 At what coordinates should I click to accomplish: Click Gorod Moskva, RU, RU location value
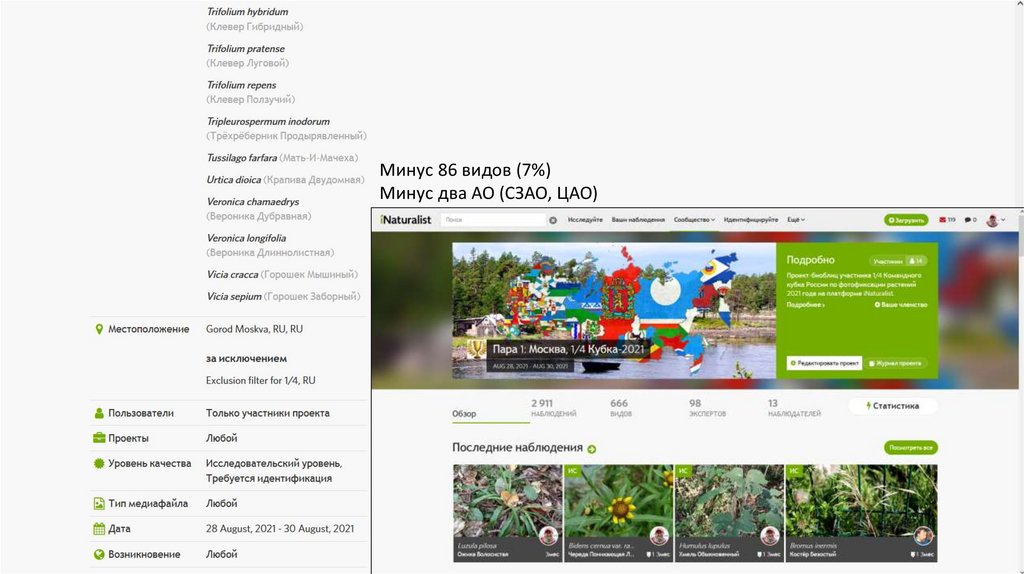coord(254,329)
